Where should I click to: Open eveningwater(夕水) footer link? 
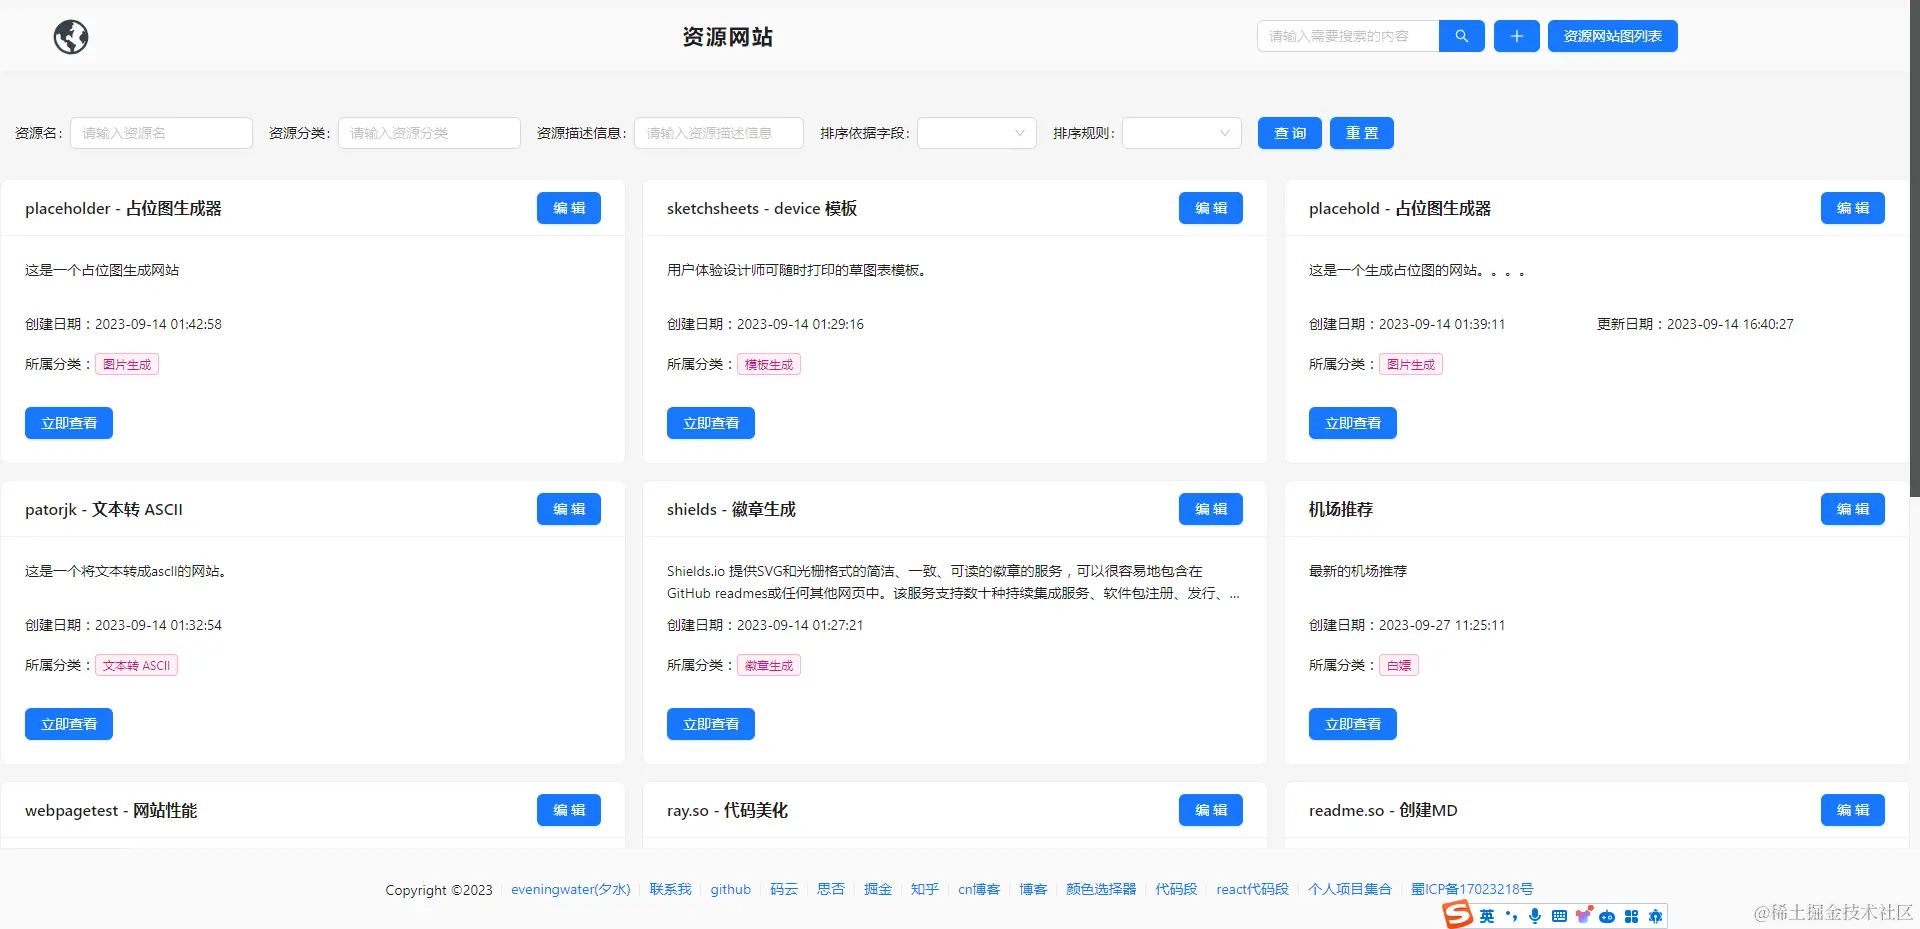[571, 889]
